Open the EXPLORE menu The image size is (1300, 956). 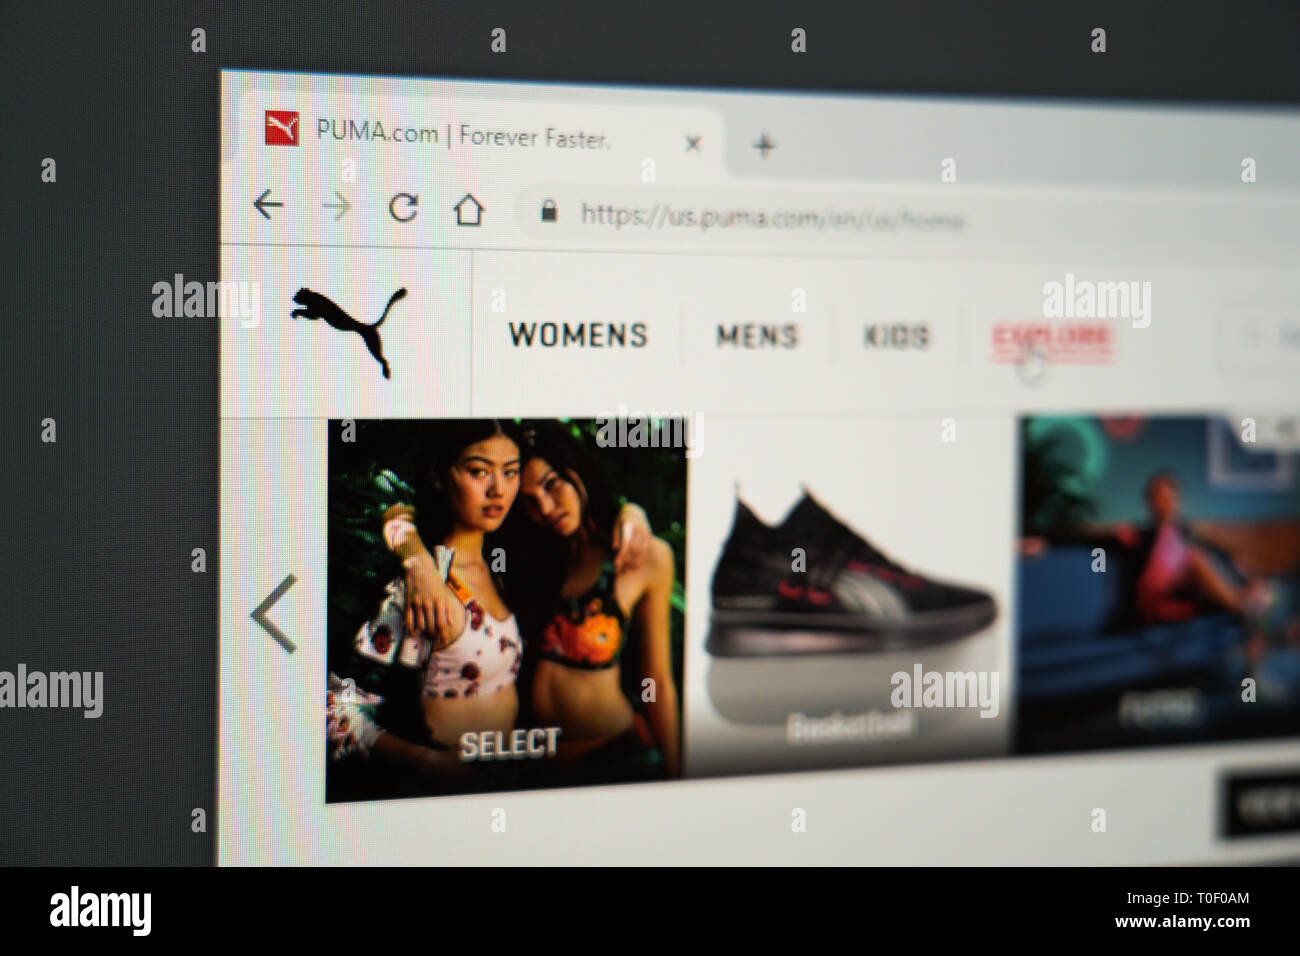(x=1051, y=338)
